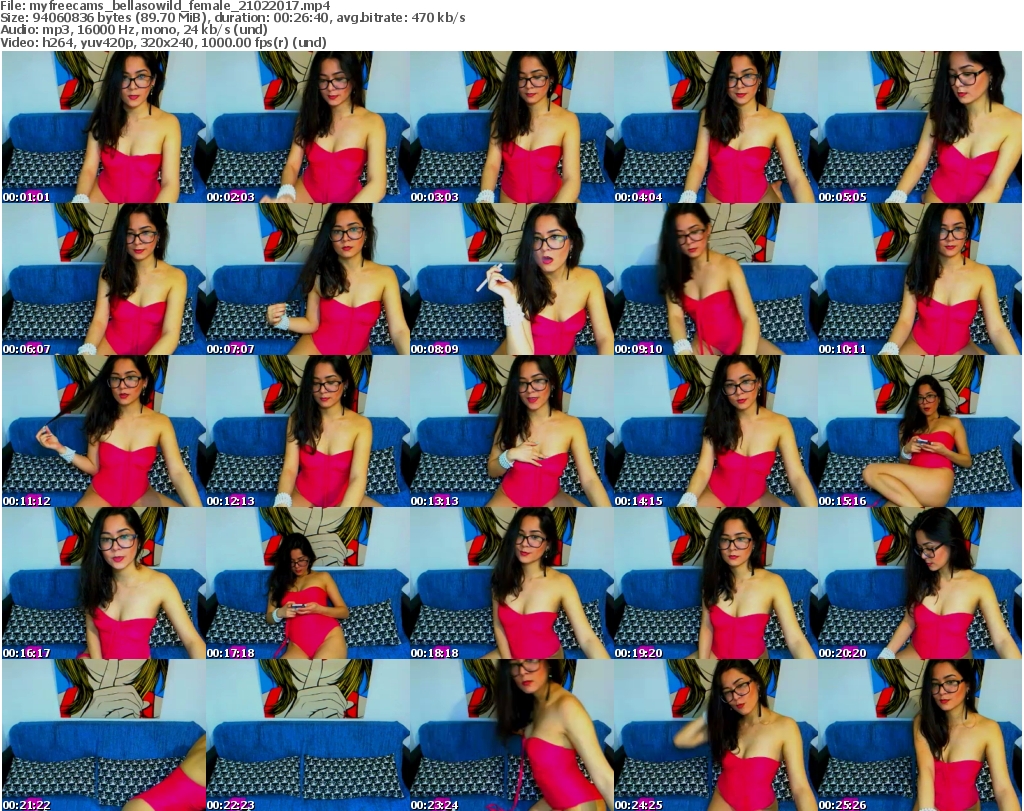Select the thumbnail timestamped 00:20:20

(x=920, y=583)
